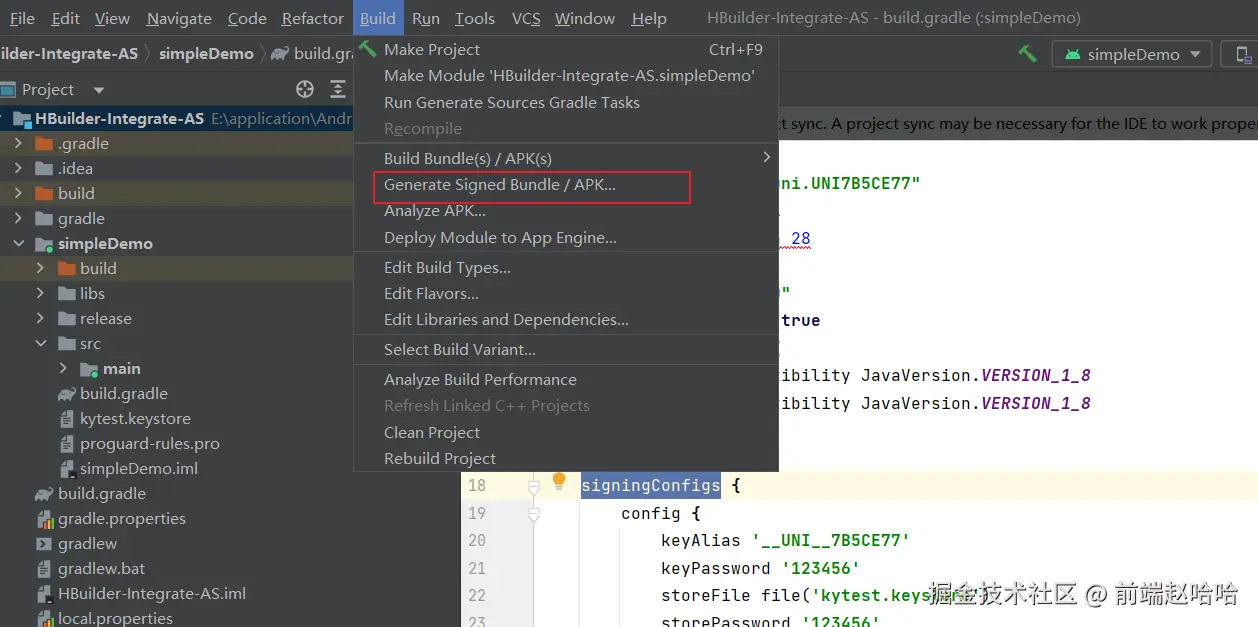Expand the .gradle folder arrow
The image size is (1258, 627).
(18, 143)
